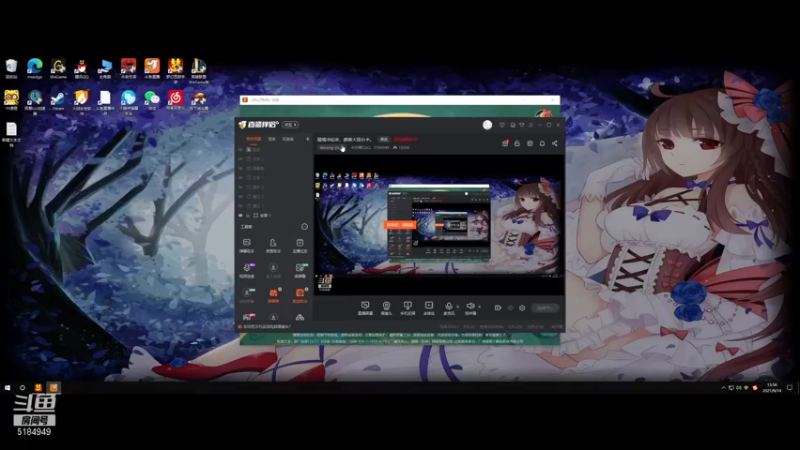Toggle visibility of the 图片 2 source
800x450 pixels.
coord(241,187)
